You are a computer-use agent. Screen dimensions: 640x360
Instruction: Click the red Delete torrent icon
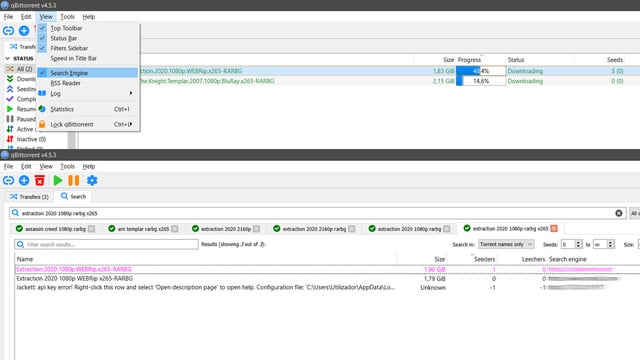point(40,180)
